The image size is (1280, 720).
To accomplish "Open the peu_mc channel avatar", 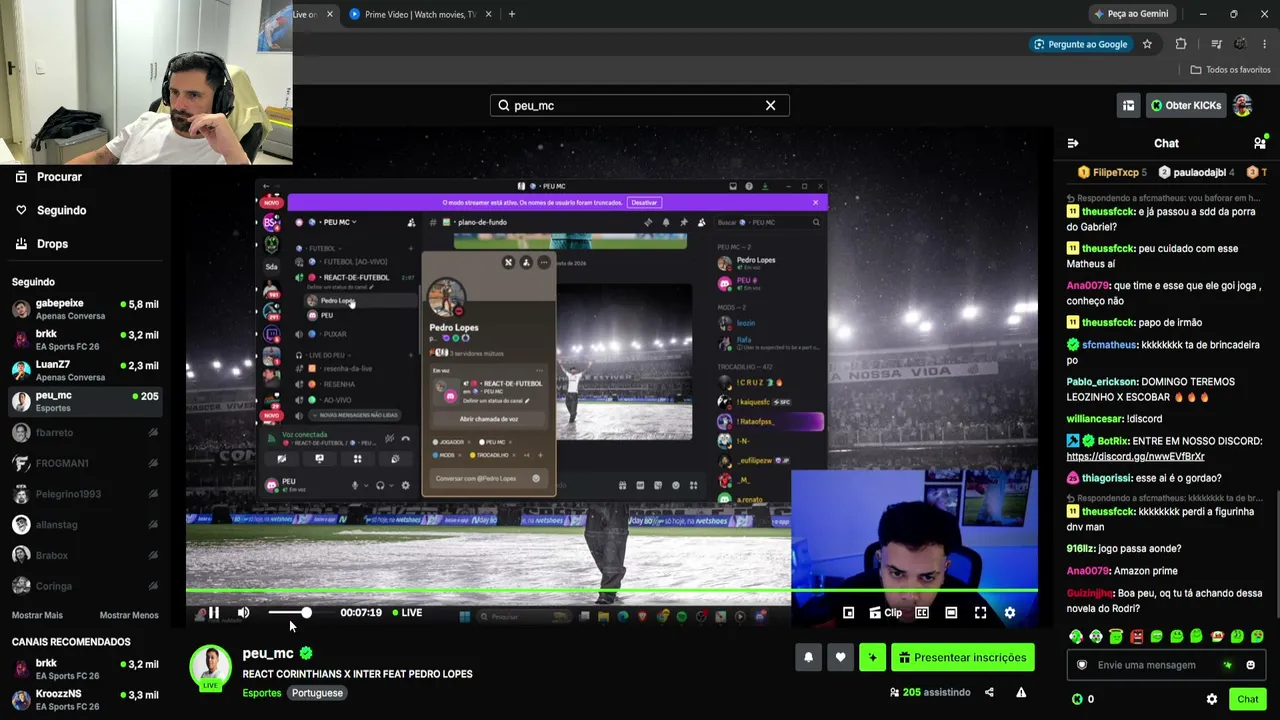I will click(210, 666).
